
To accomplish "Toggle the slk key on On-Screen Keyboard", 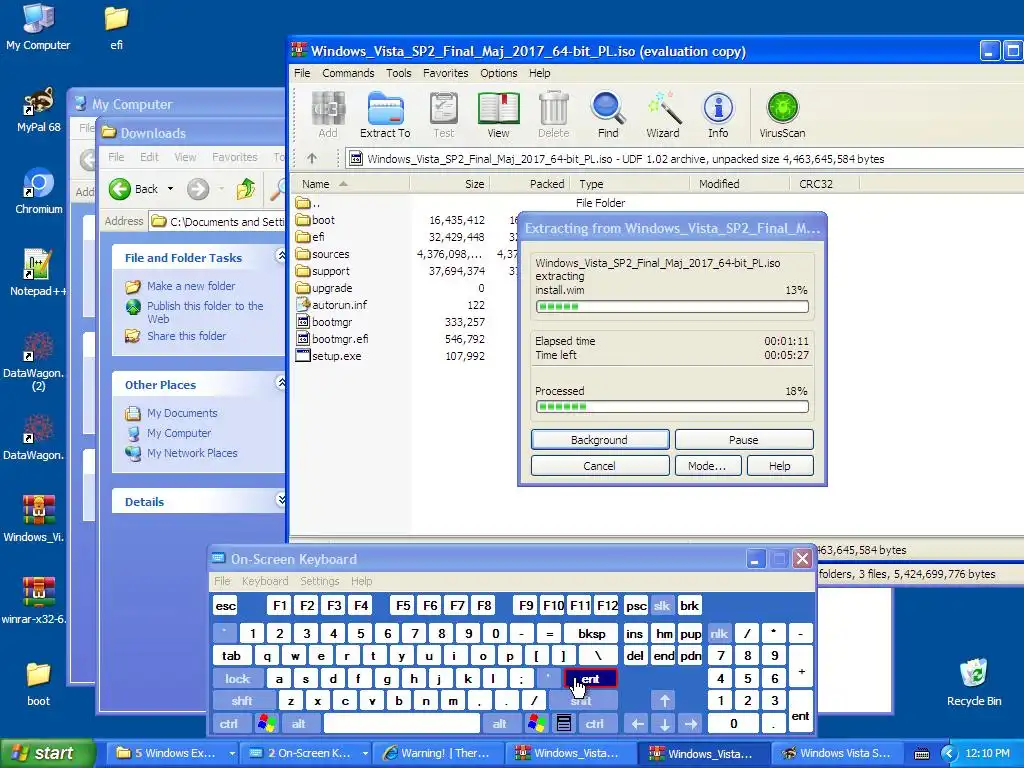I will 662,605.
